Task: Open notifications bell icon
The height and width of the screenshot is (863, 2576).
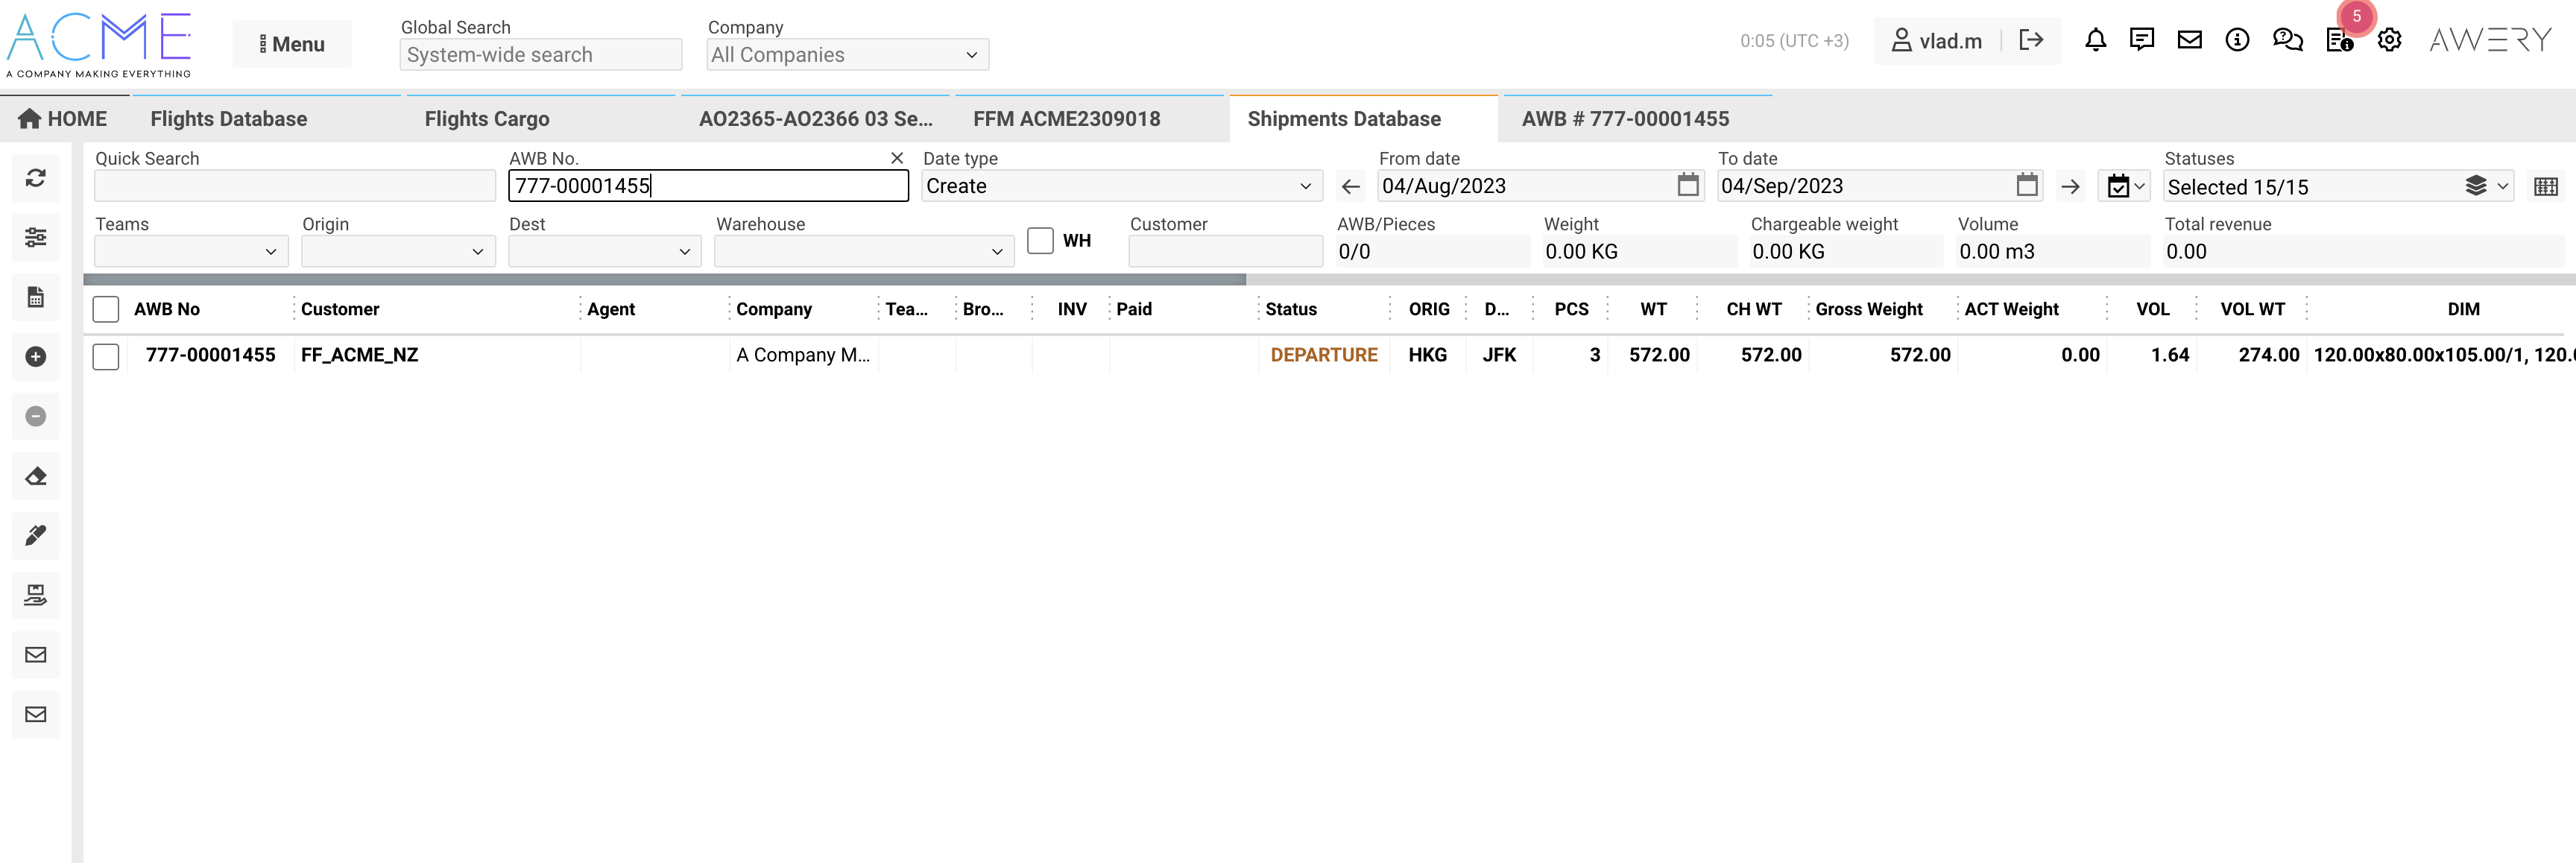Action: [x=2095, y=40]
